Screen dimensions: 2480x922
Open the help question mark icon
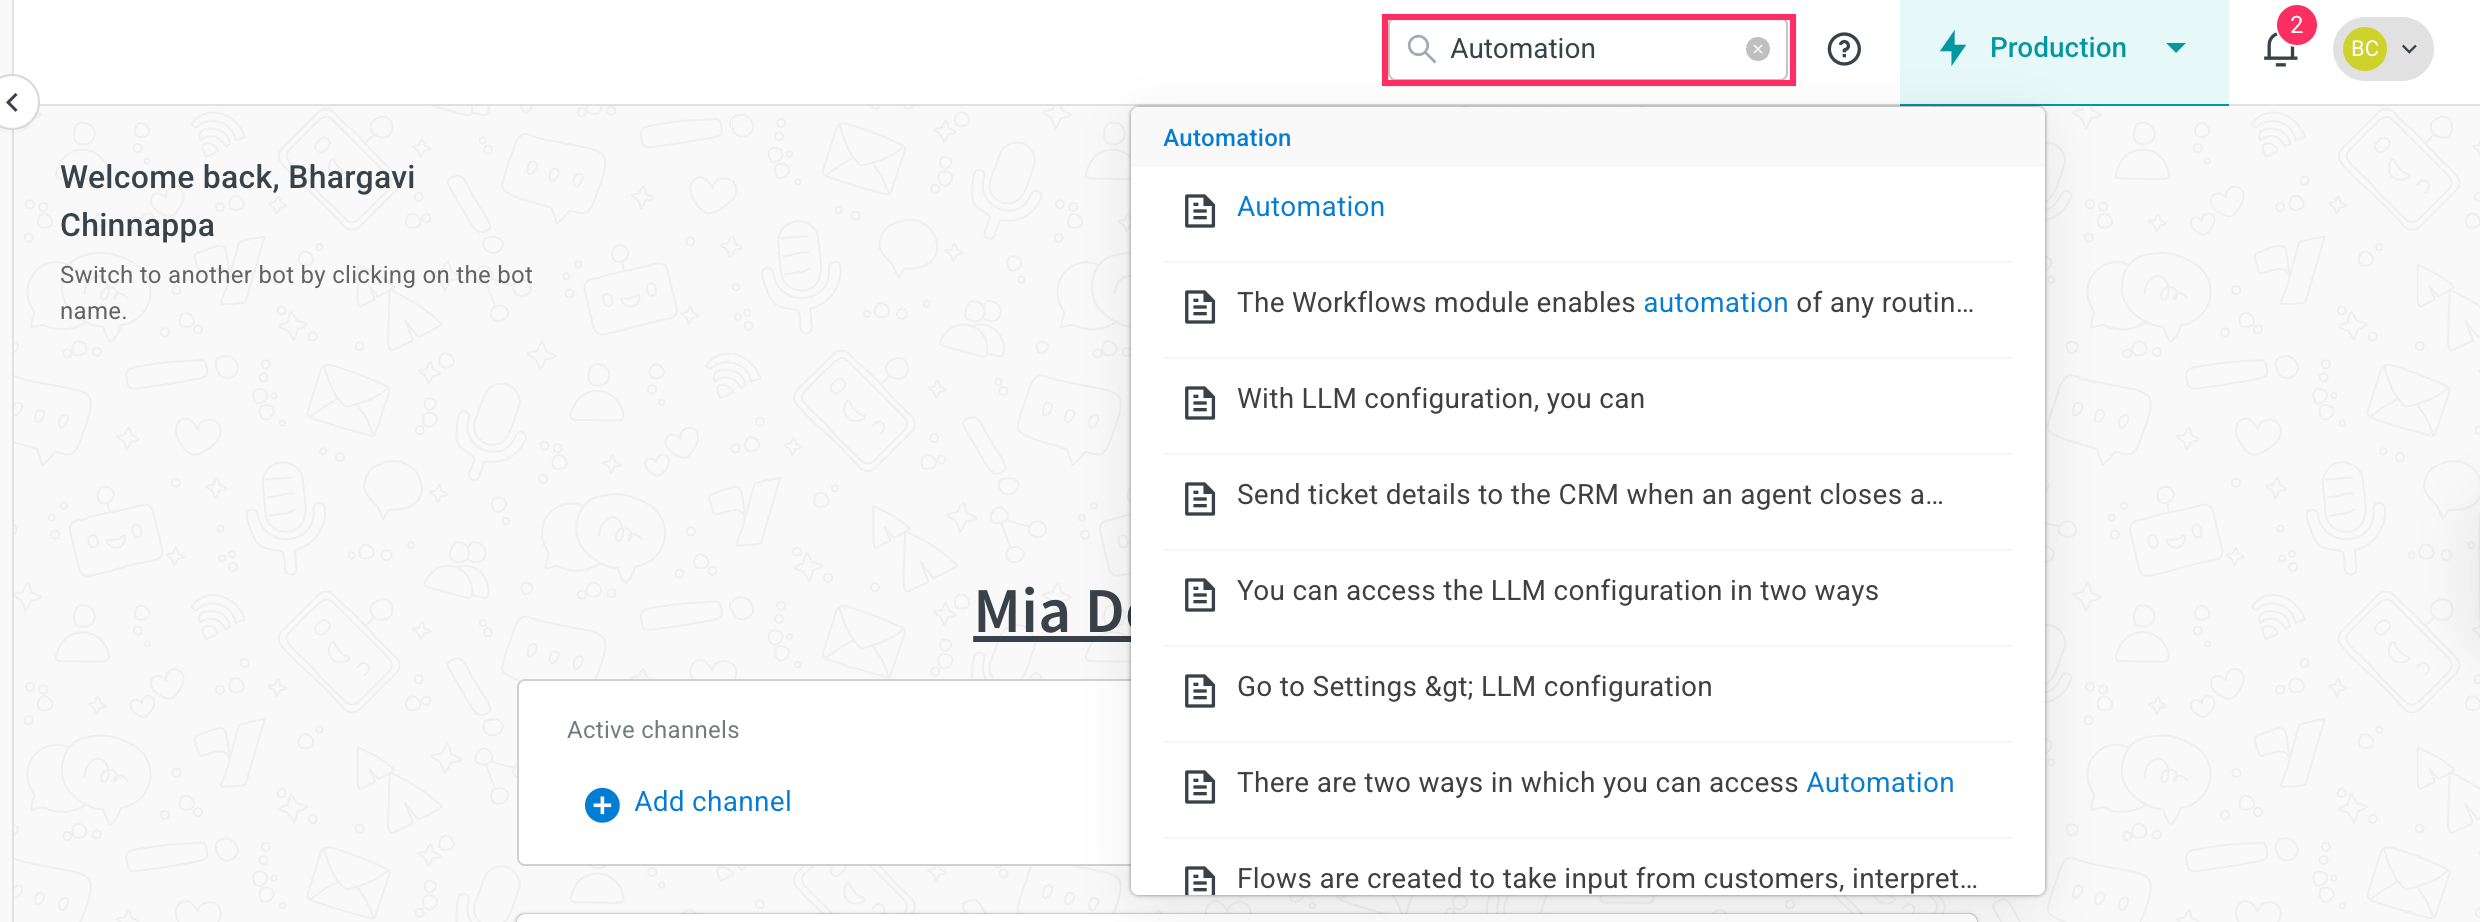click(x=1843, y=49)
